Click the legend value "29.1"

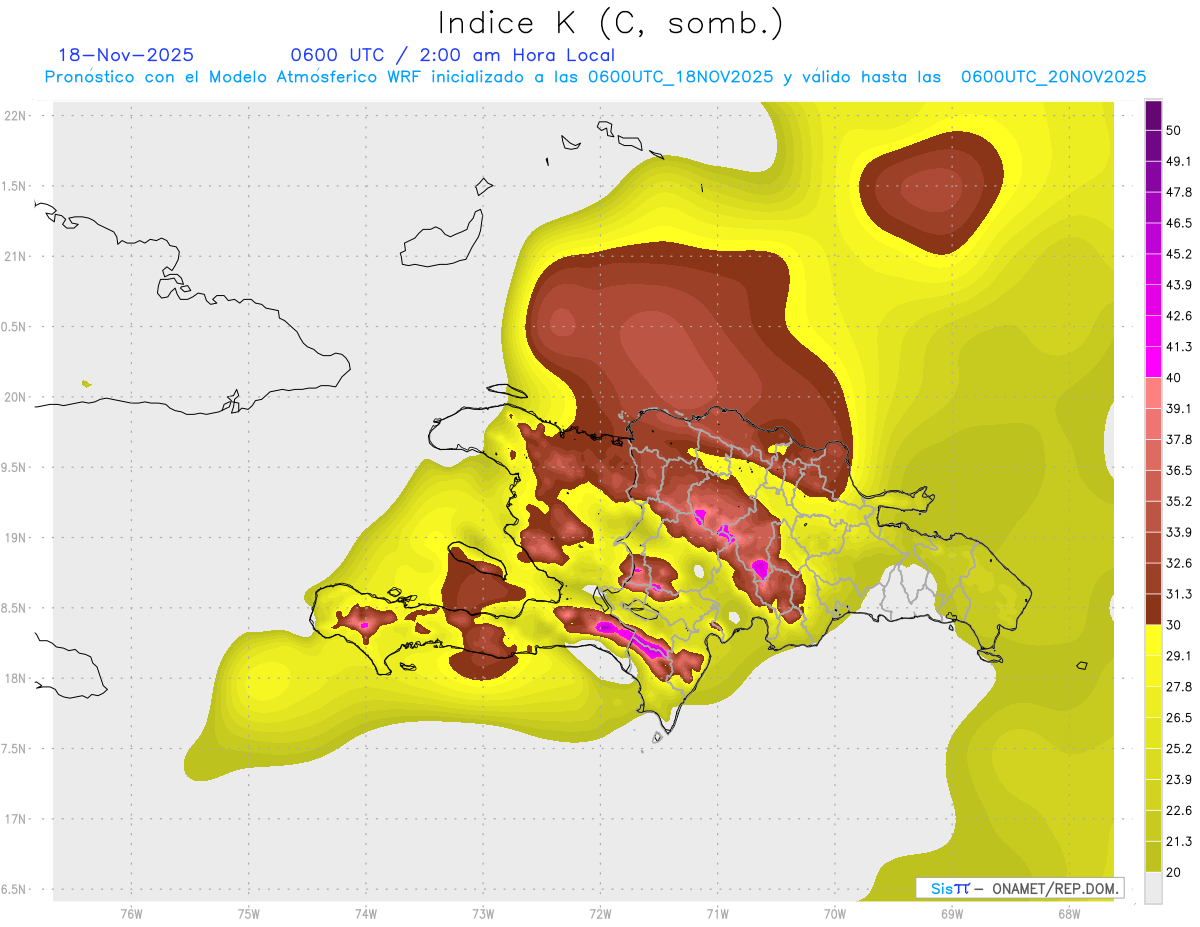pyautogui.click(x=1180, y=656)
